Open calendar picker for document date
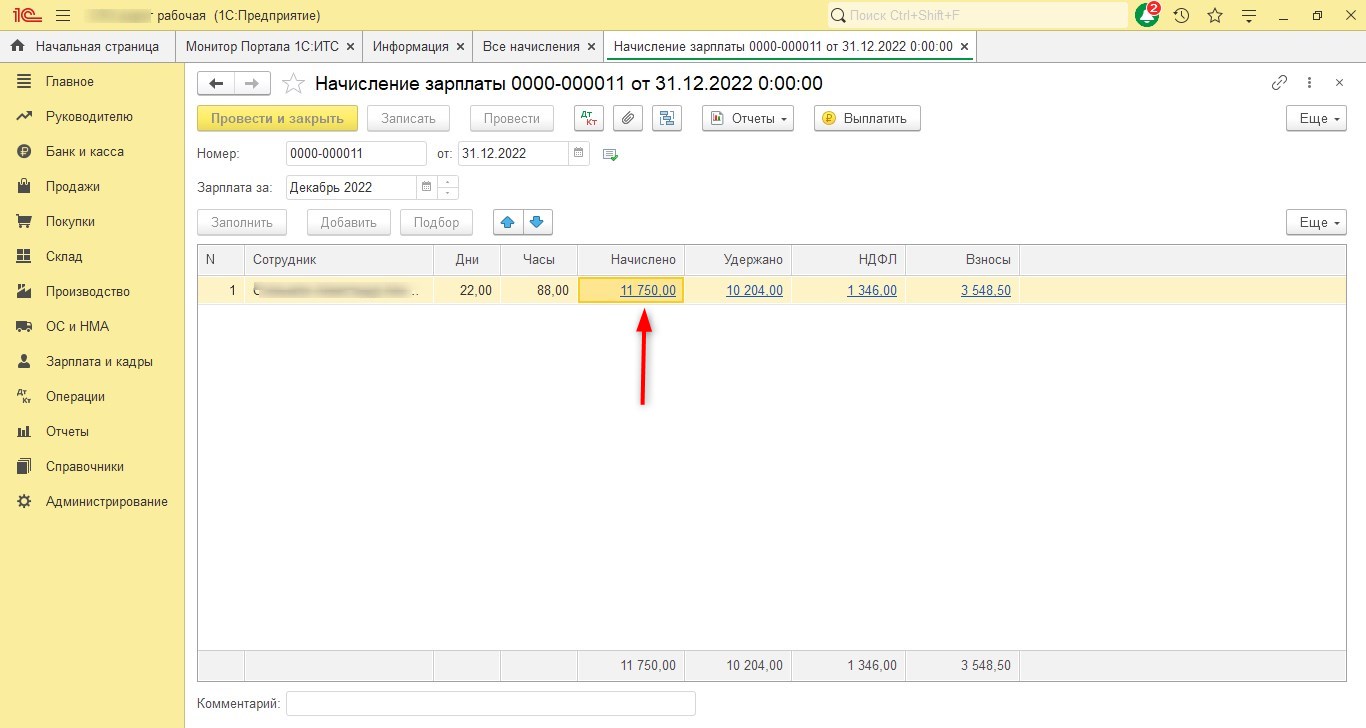Screen dimensions: 1366x728 tap(579, 154)
